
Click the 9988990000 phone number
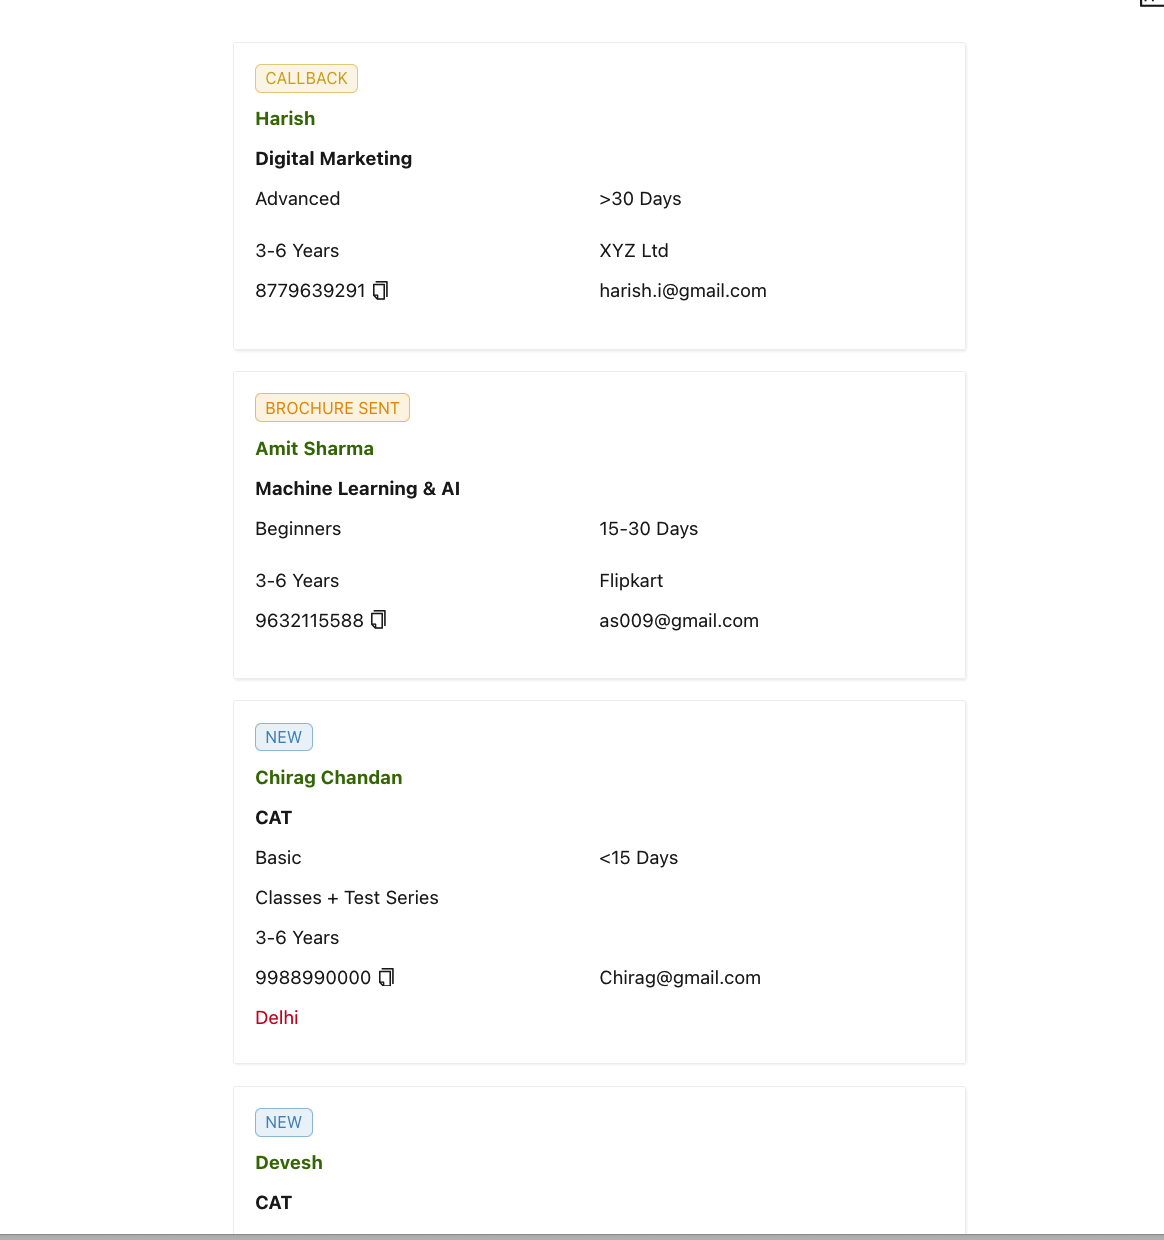coord(313,978)
